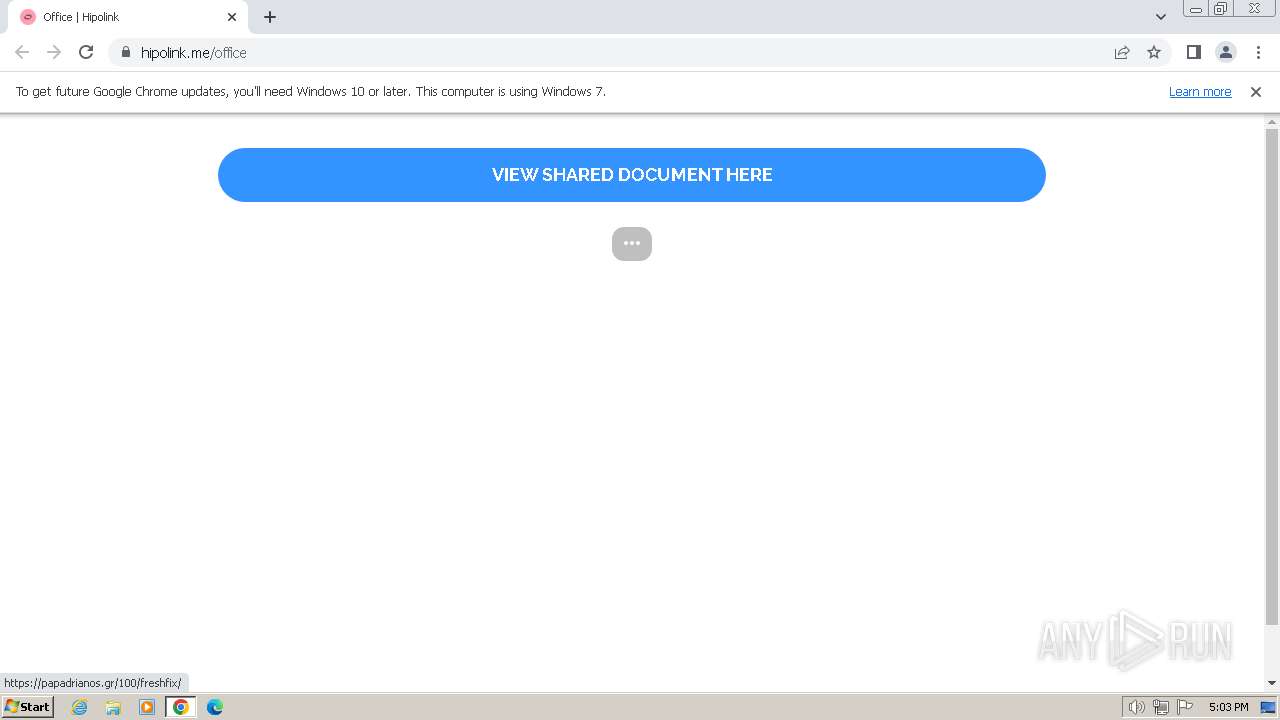The image size is (1280, 720).
Task: Bookmark this page with the star
Action: 1154,52
